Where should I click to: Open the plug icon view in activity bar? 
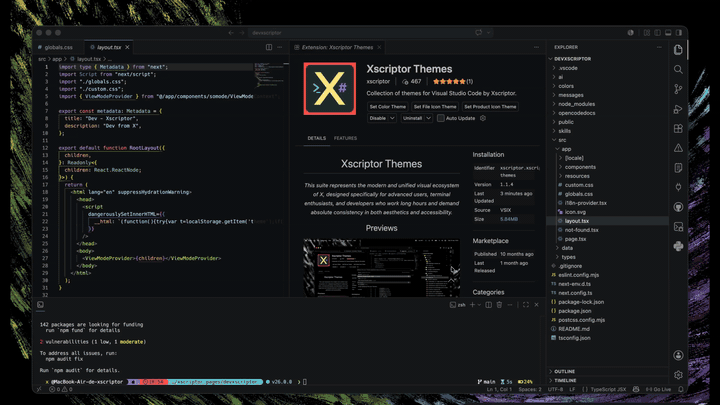(x=678, y=187)
